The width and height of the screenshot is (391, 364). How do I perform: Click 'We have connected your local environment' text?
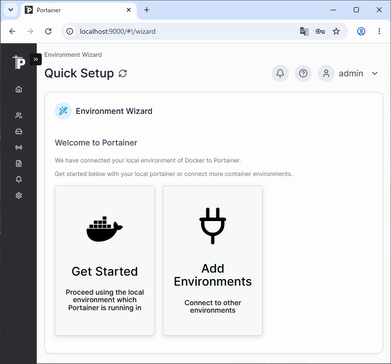coord(148,161)
